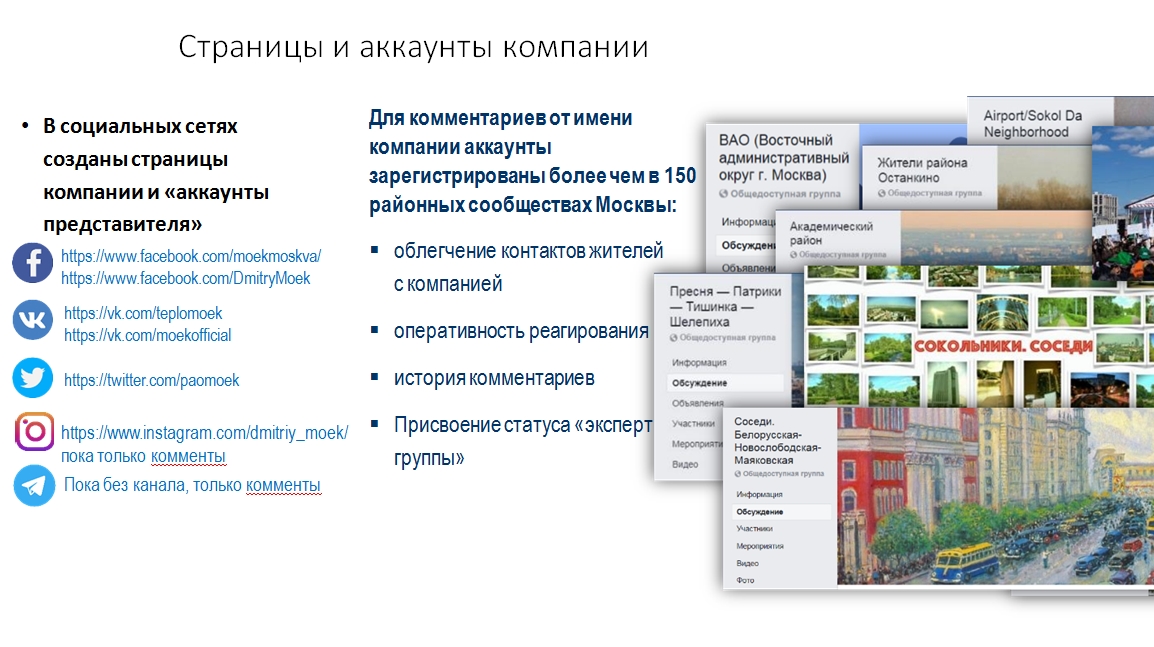Open Фото in the Соседи Белорусская group menu
This screenshot has width=1154, height=647.
(x=746, y=580)
